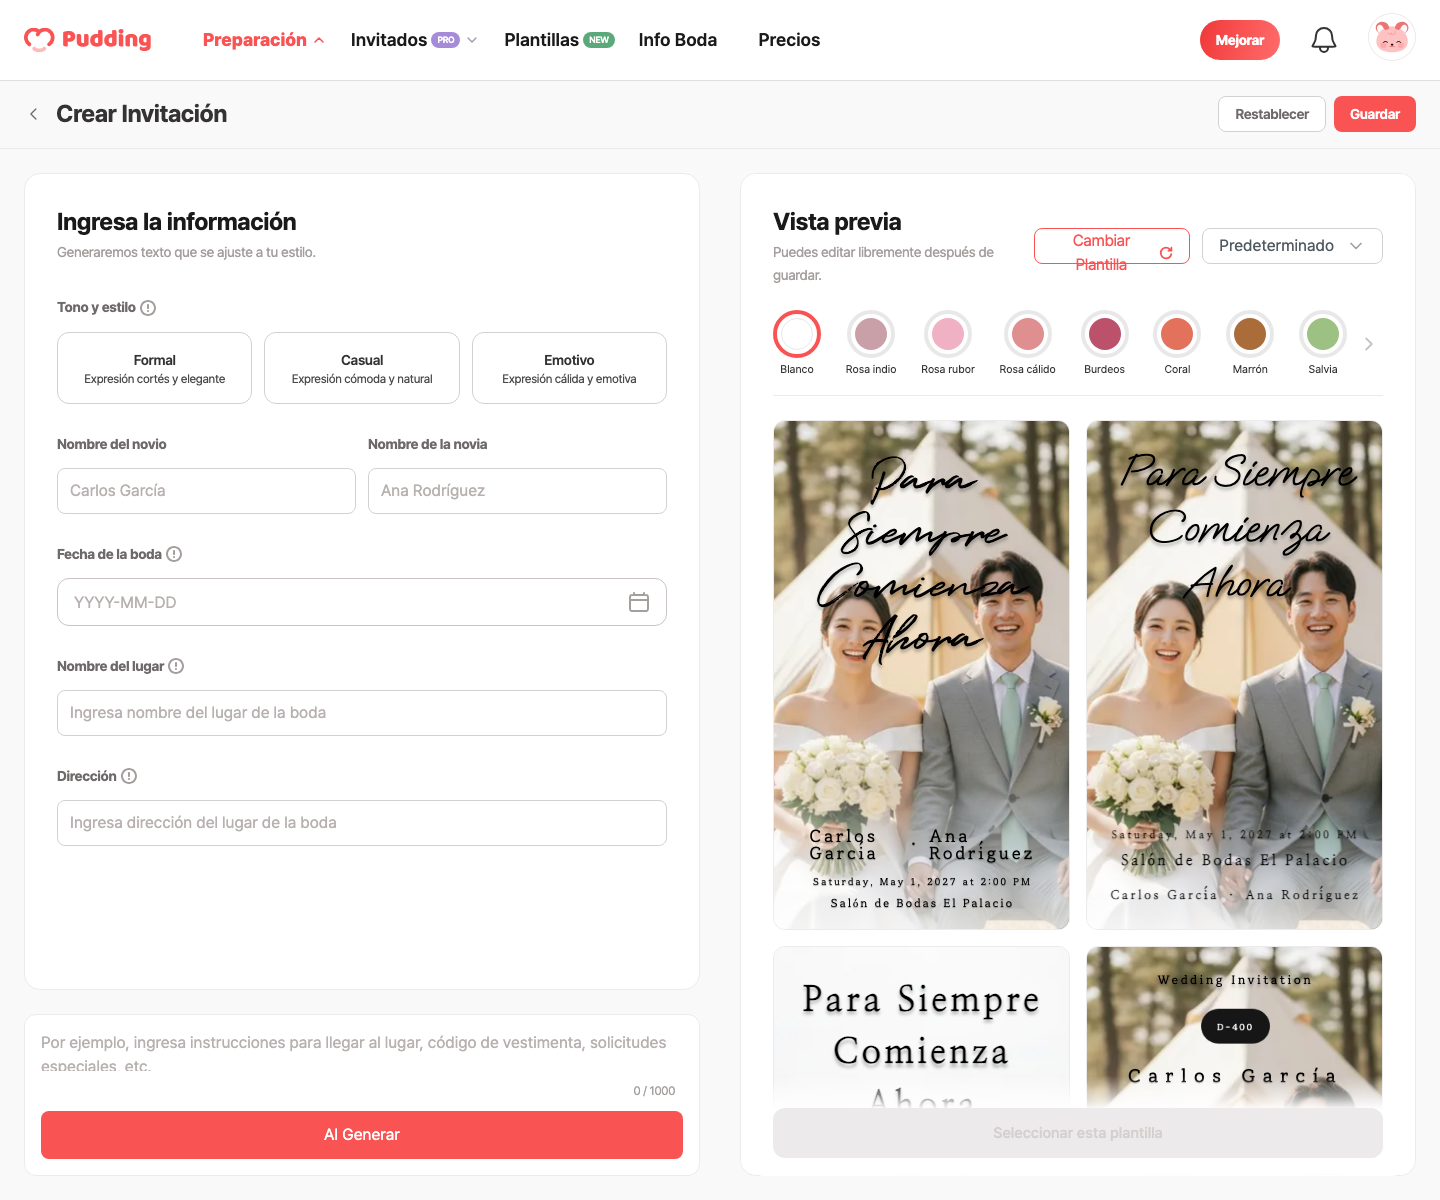Choose the Burdeos color swatch
Screen dimensions: 1440x1200
tap(1105, 334)
